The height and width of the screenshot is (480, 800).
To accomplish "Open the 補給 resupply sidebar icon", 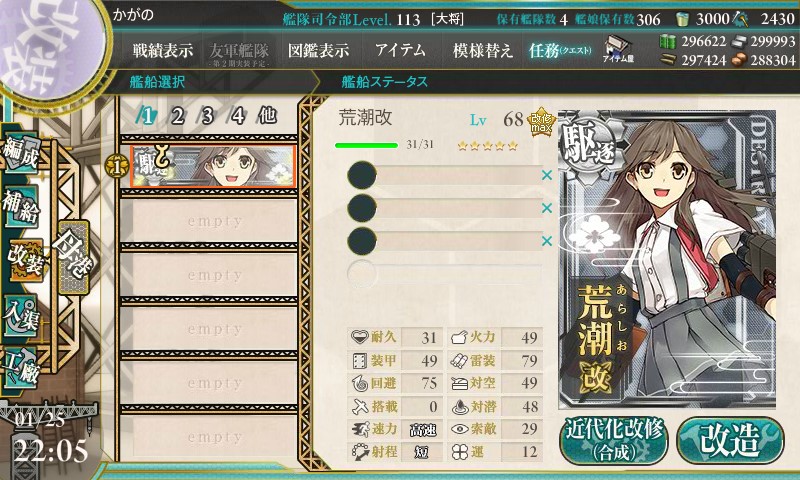I will pyautogui.click(x=21, y=206).
